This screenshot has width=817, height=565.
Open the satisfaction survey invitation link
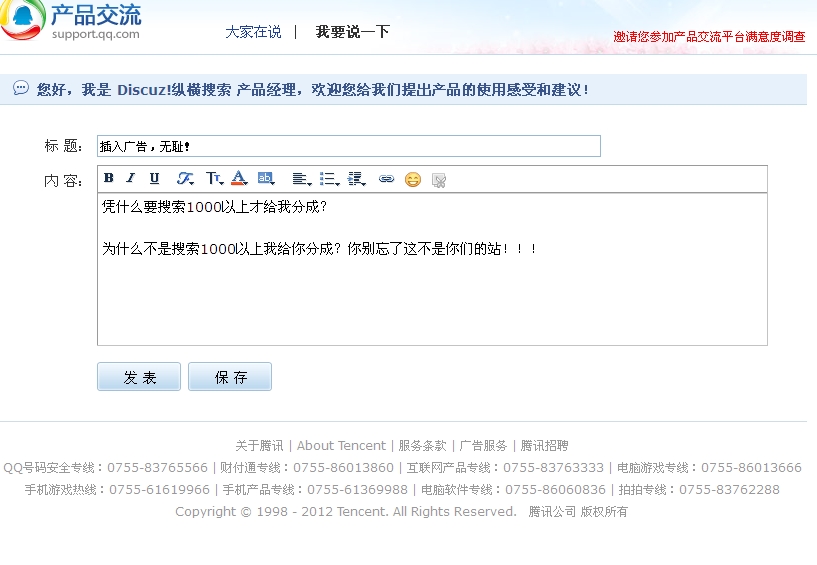pyautogui.click(x=709, y=36)
